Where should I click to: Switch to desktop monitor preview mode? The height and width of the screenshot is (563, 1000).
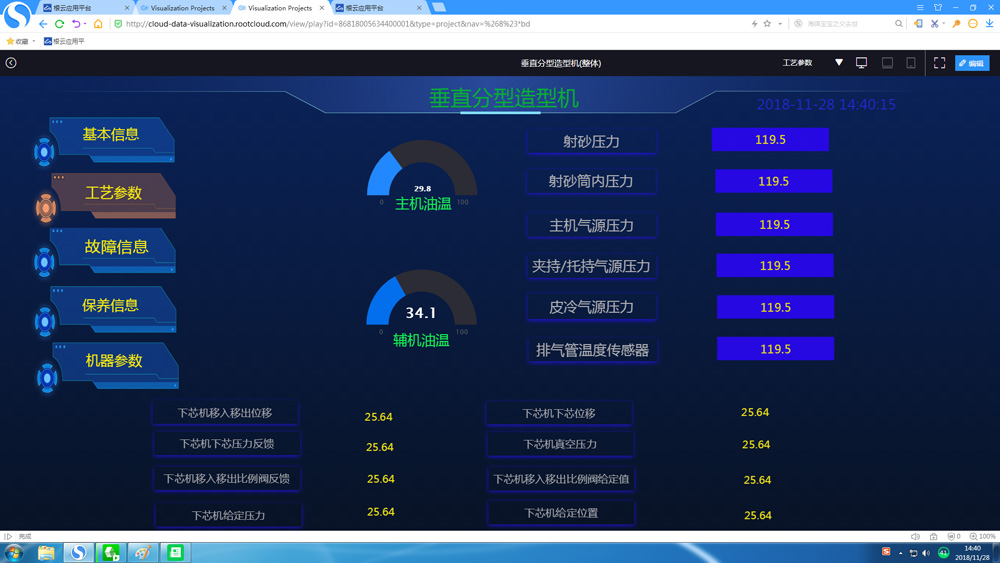point(861,63)
